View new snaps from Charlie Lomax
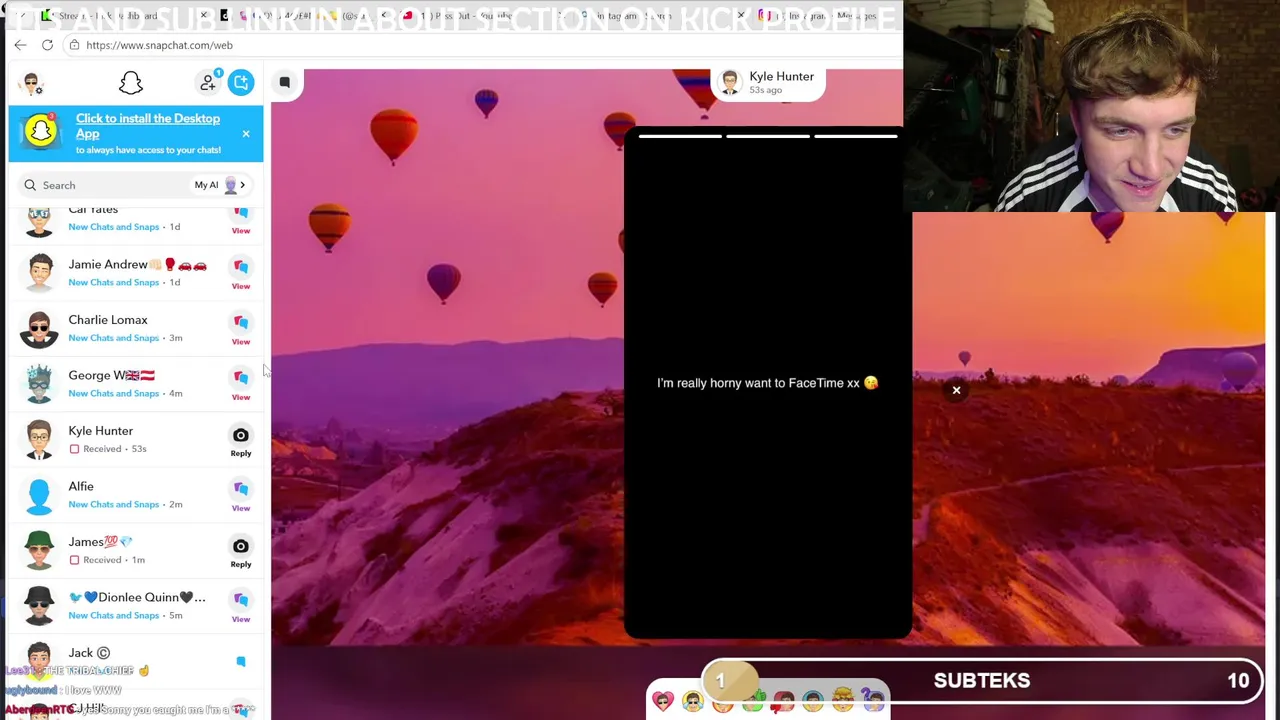 coord(241,328)
